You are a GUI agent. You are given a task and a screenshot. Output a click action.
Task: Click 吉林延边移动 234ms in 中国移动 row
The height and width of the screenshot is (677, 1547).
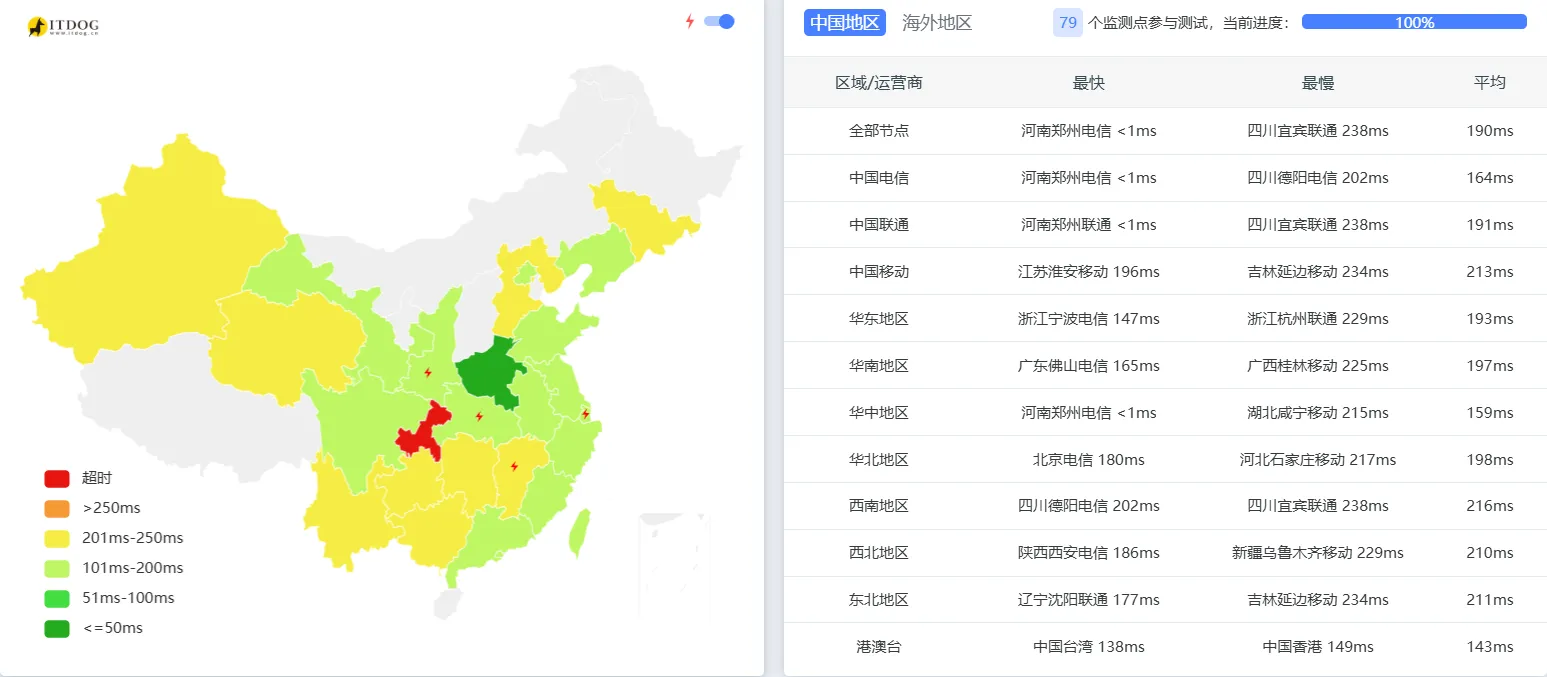(1318, 272)
